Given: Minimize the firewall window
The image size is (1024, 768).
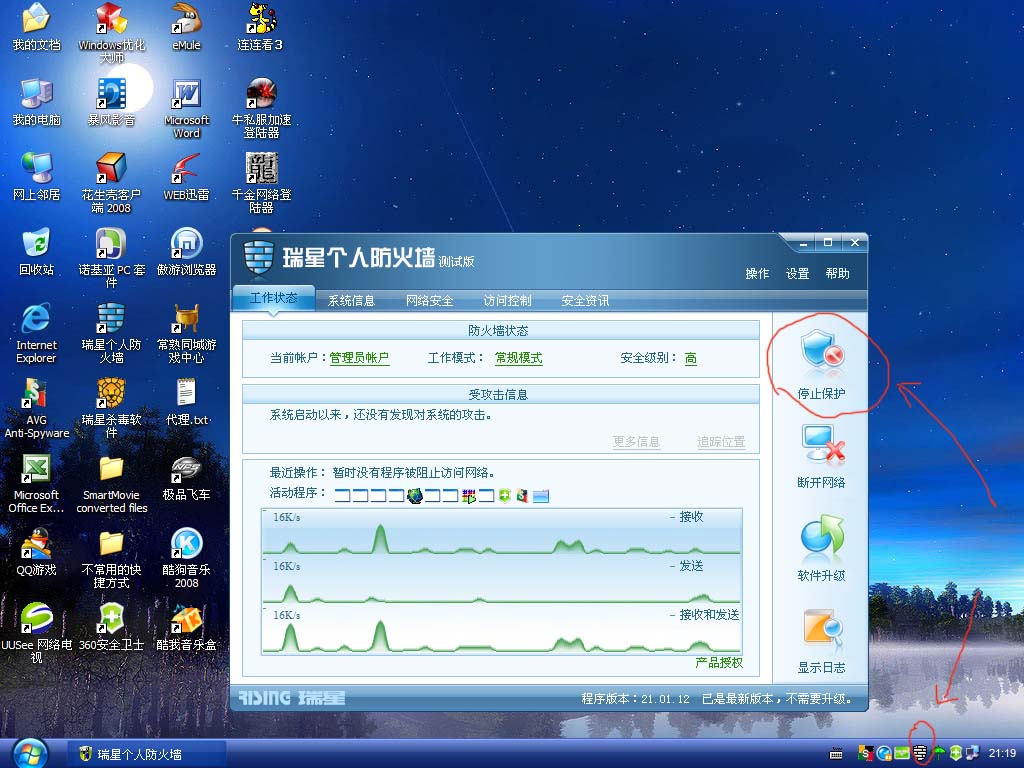Looking at the screenshot, I should 803,243.
